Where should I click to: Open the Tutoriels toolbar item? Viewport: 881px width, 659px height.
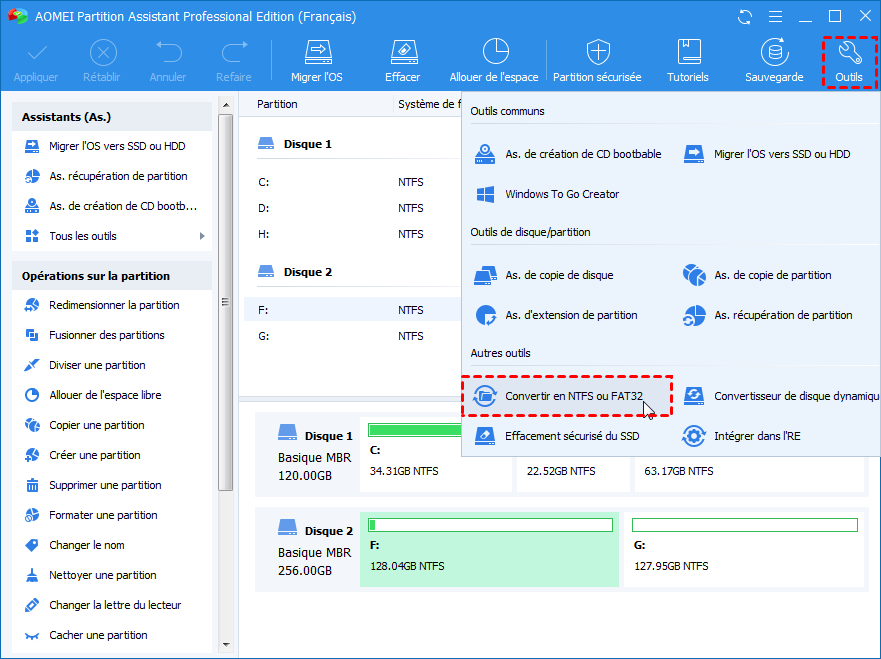tap(688, 61)
